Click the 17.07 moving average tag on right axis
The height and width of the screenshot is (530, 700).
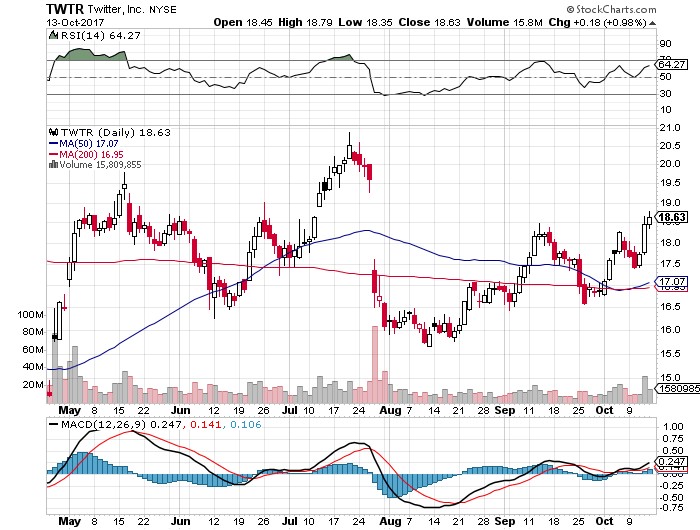point(672,282)
